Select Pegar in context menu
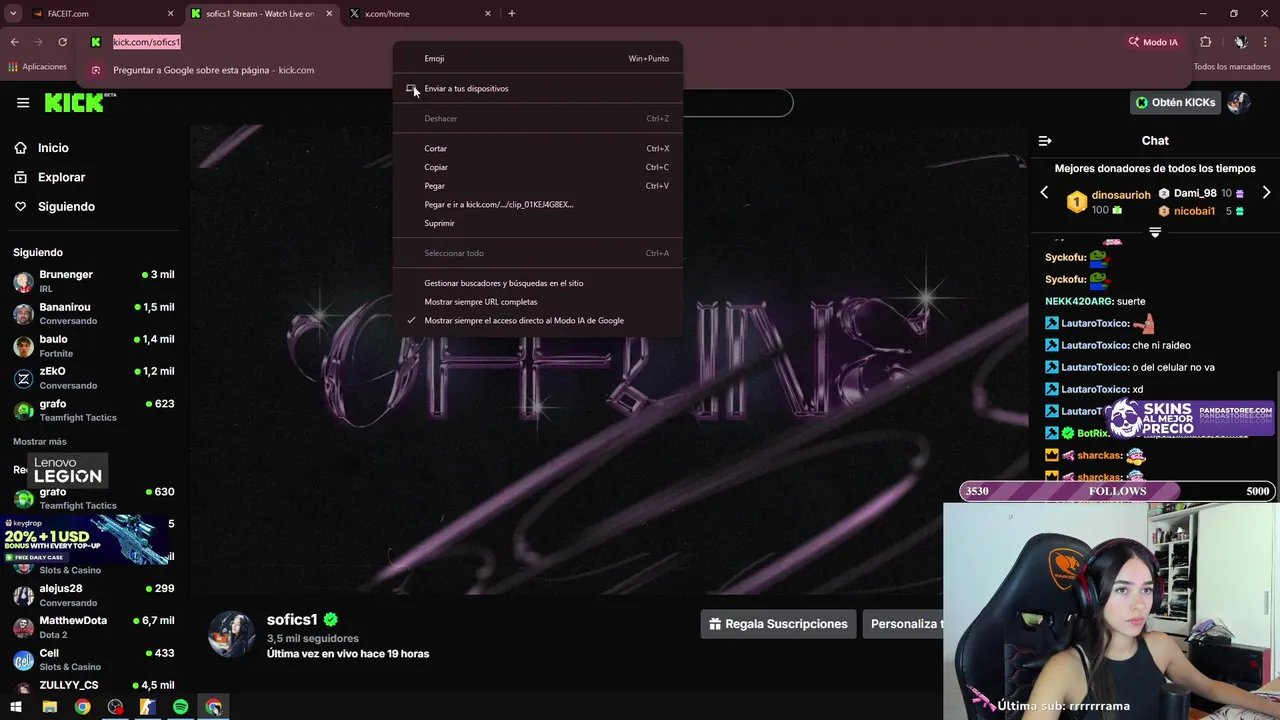The height and width of the screenshot is (720, 1280). pyautogui.click(x=538, y=185)
